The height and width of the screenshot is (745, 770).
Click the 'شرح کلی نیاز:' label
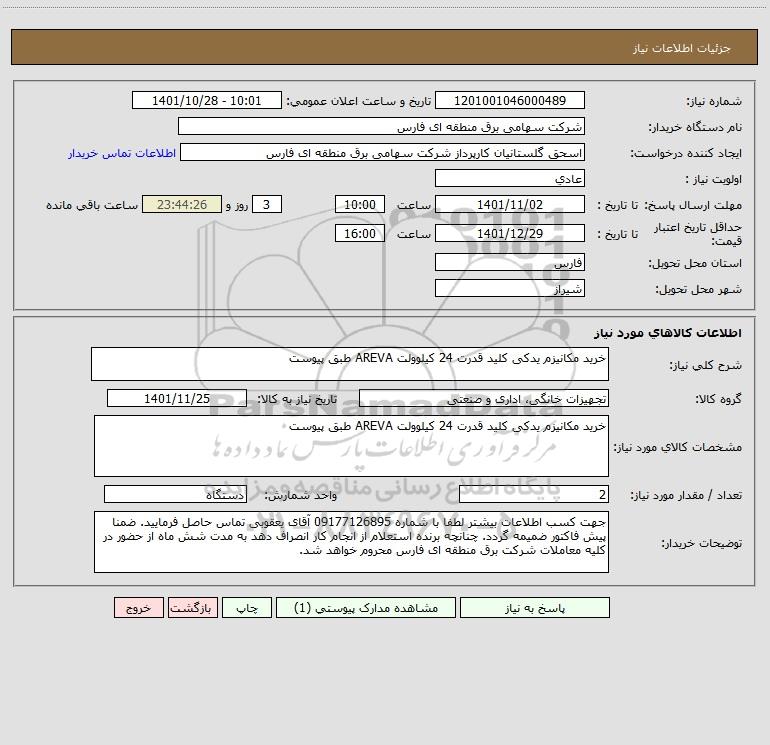[706, 365]
